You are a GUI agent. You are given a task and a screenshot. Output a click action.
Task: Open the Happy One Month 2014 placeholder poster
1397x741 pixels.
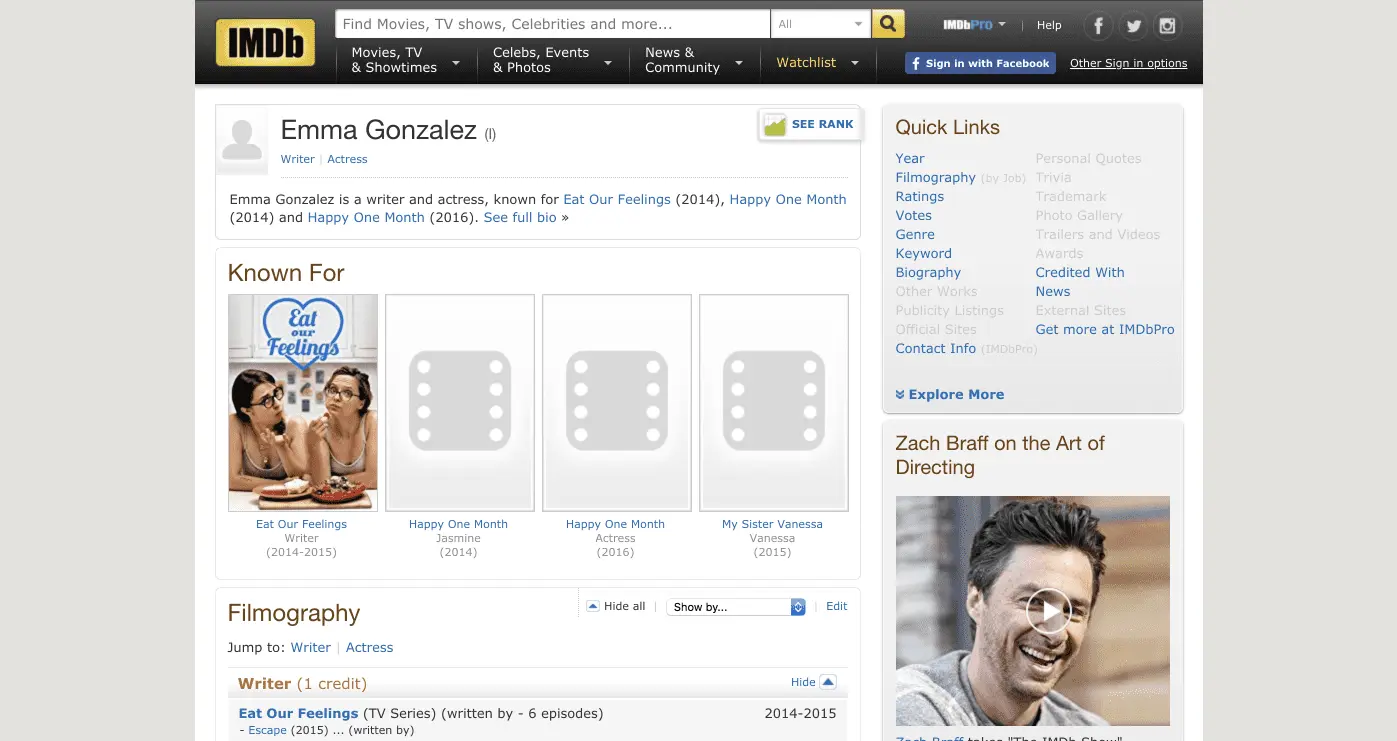coord(460,403)
